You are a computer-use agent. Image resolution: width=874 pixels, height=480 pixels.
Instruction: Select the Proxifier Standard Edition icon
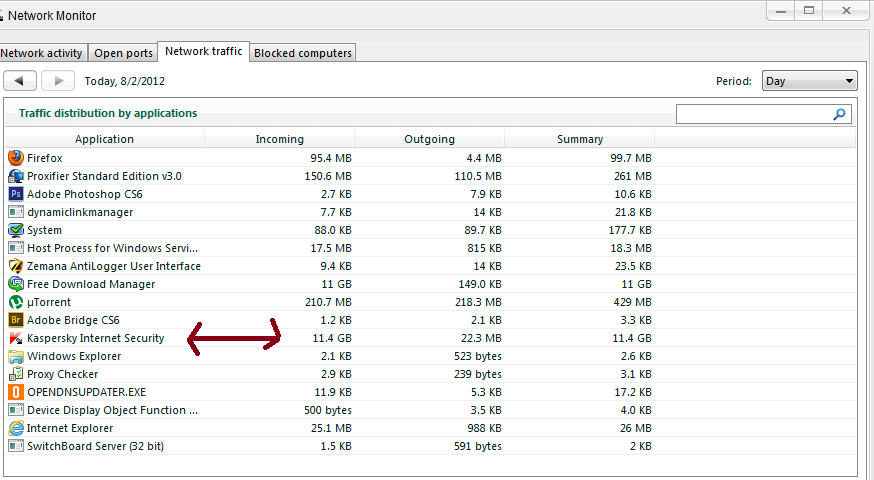click(16, 176)
